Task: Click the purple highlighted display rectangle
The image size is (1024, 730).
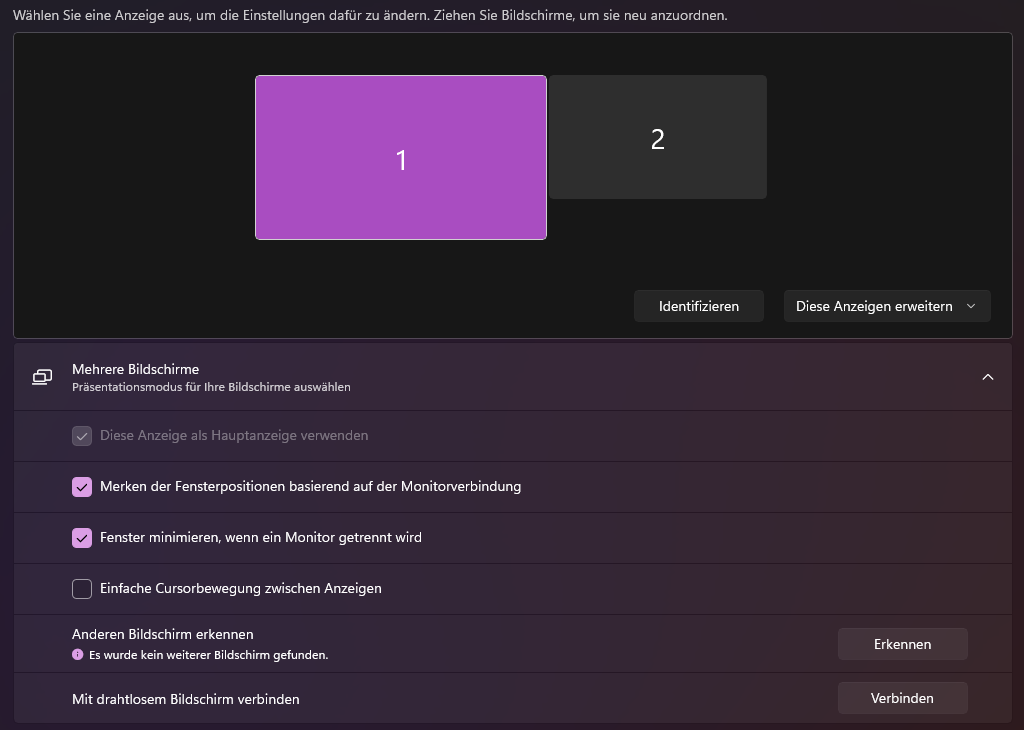Action: pyautogui.click(x=400, y=157)
